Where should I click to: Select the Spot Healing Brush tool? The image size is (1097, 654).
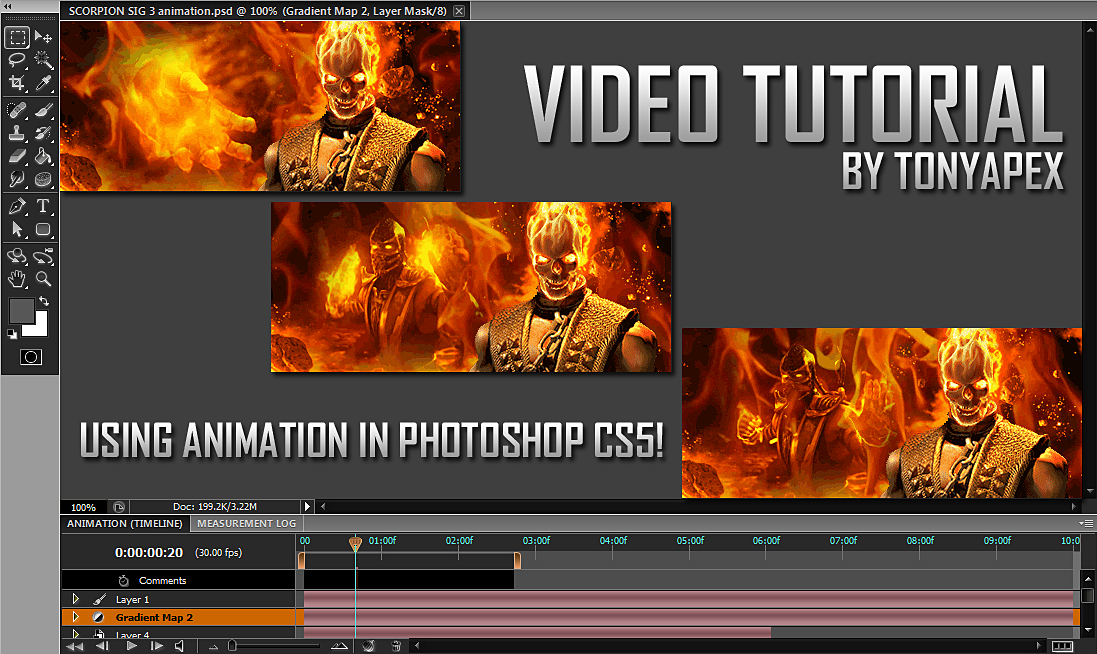tap(17, 111)
